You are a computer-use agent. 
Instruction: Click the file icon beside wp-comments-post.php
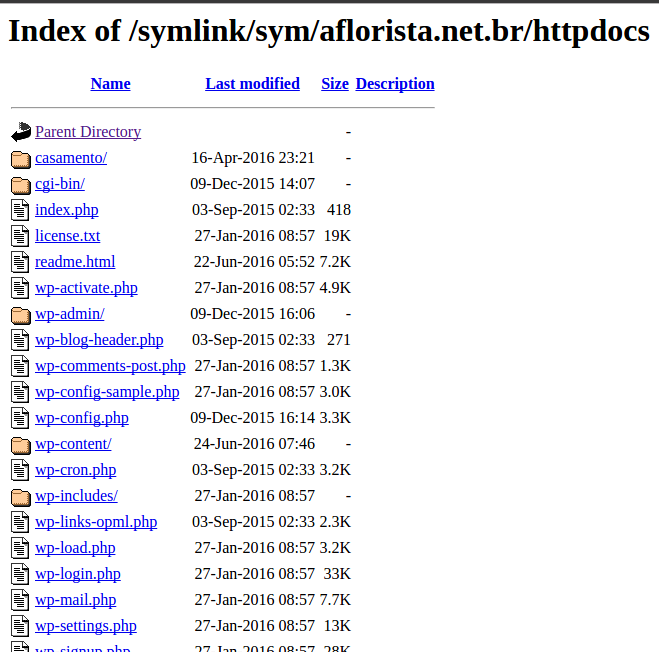(x=20, y=366)
